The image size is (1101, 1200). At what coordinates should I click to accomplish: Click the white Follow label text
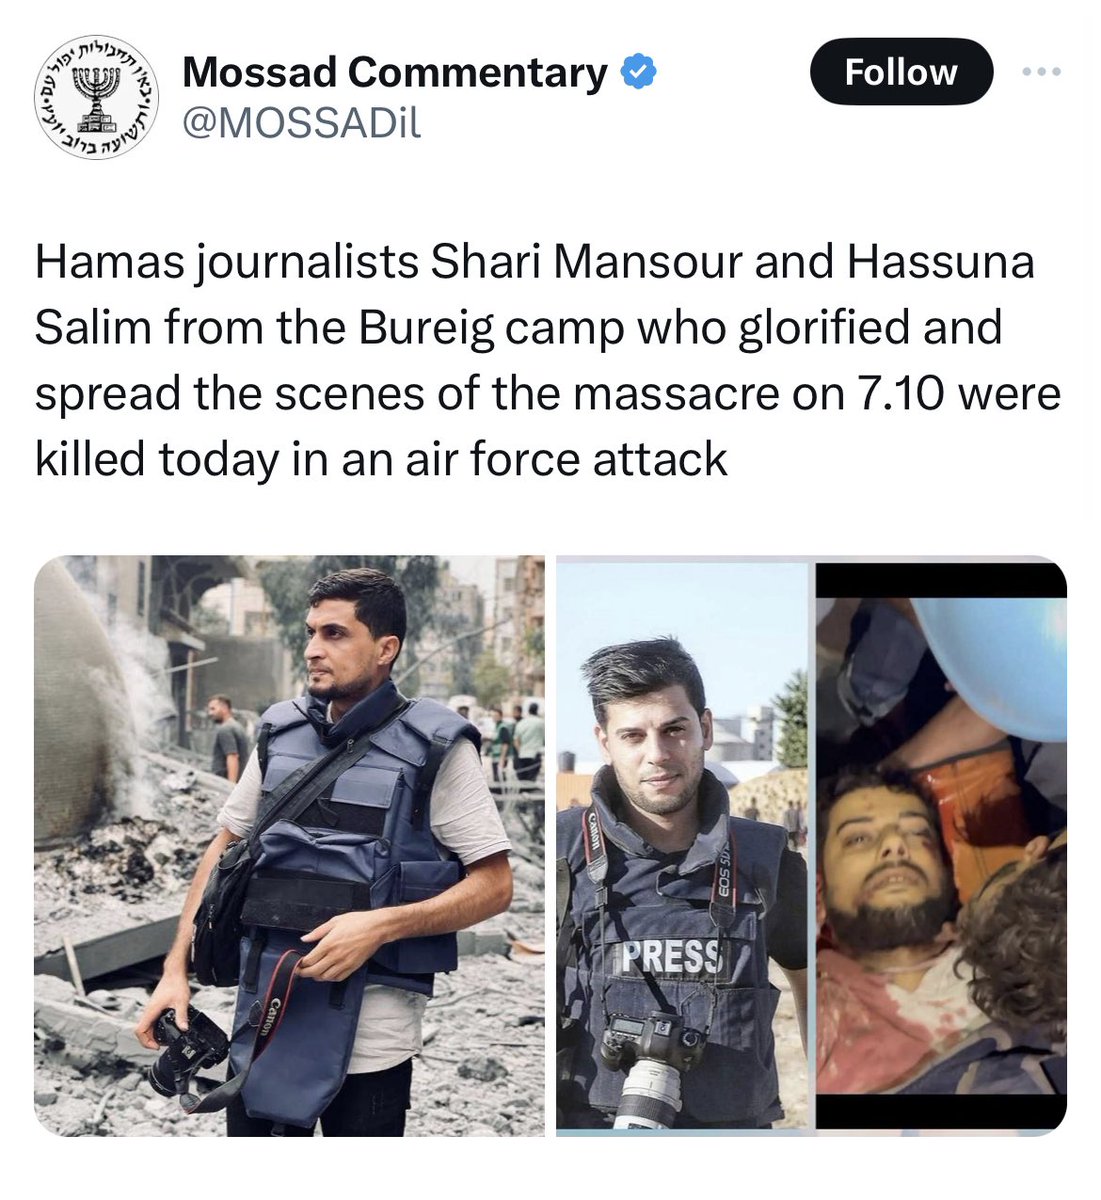(x=901, y=72)
